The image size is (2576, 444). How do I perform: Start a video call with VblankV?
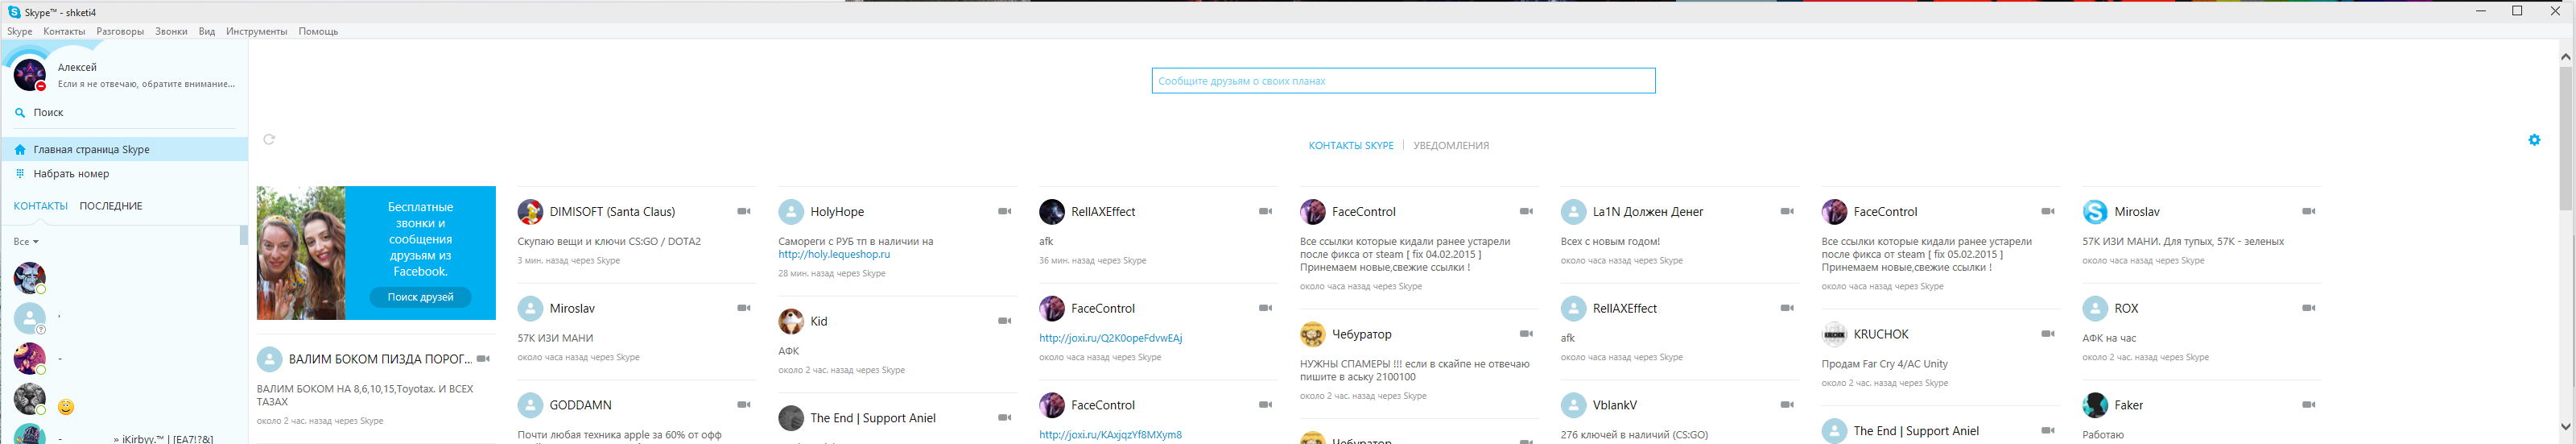(1787, 405)
